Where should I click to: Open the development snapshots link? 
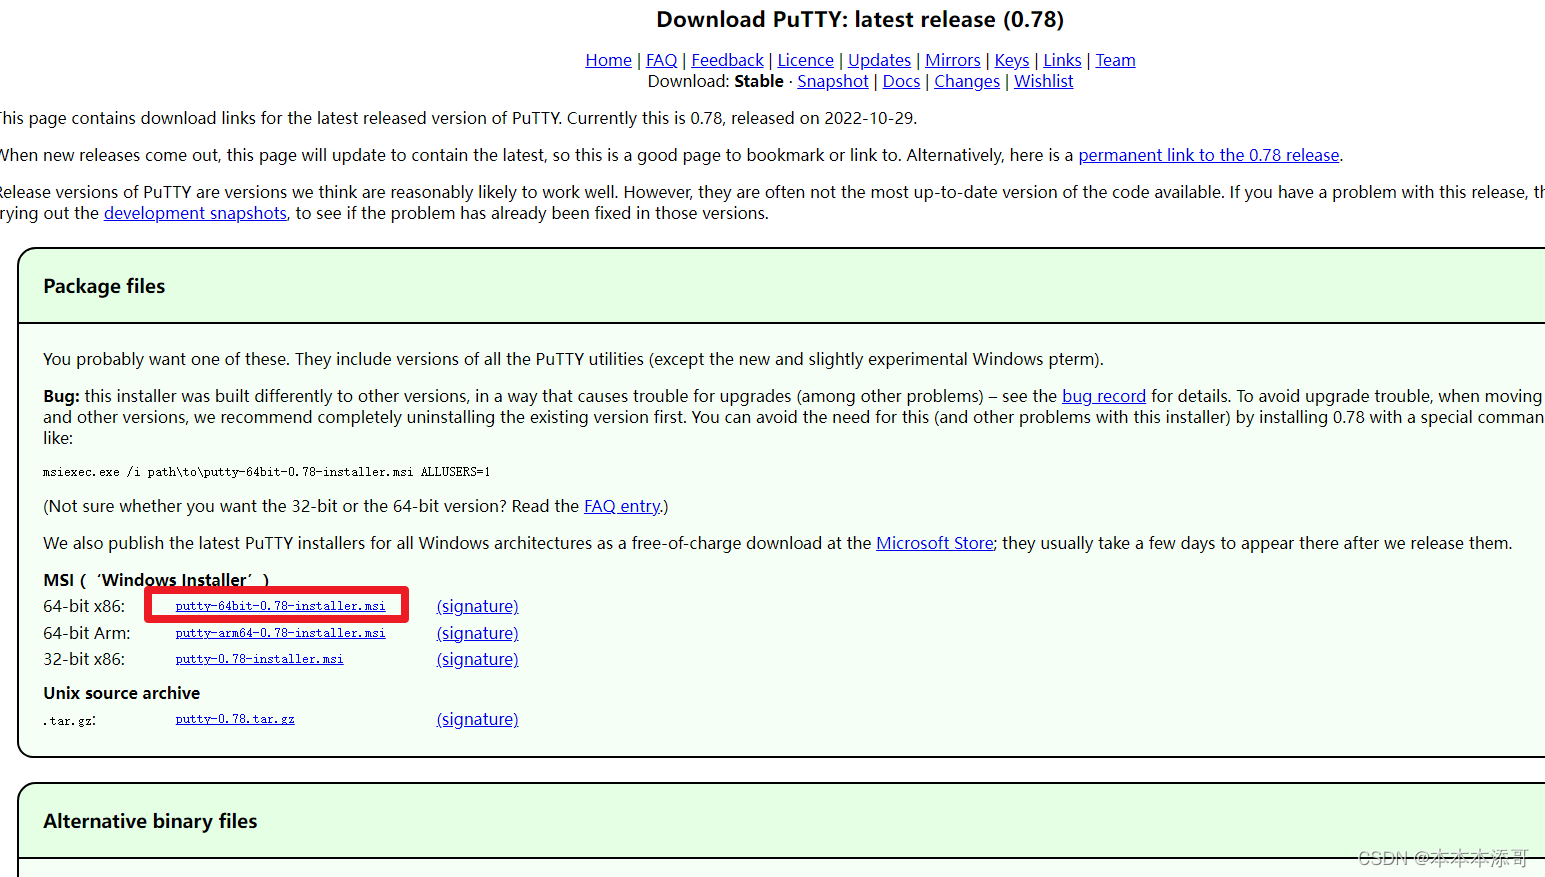tap(195, 213)
